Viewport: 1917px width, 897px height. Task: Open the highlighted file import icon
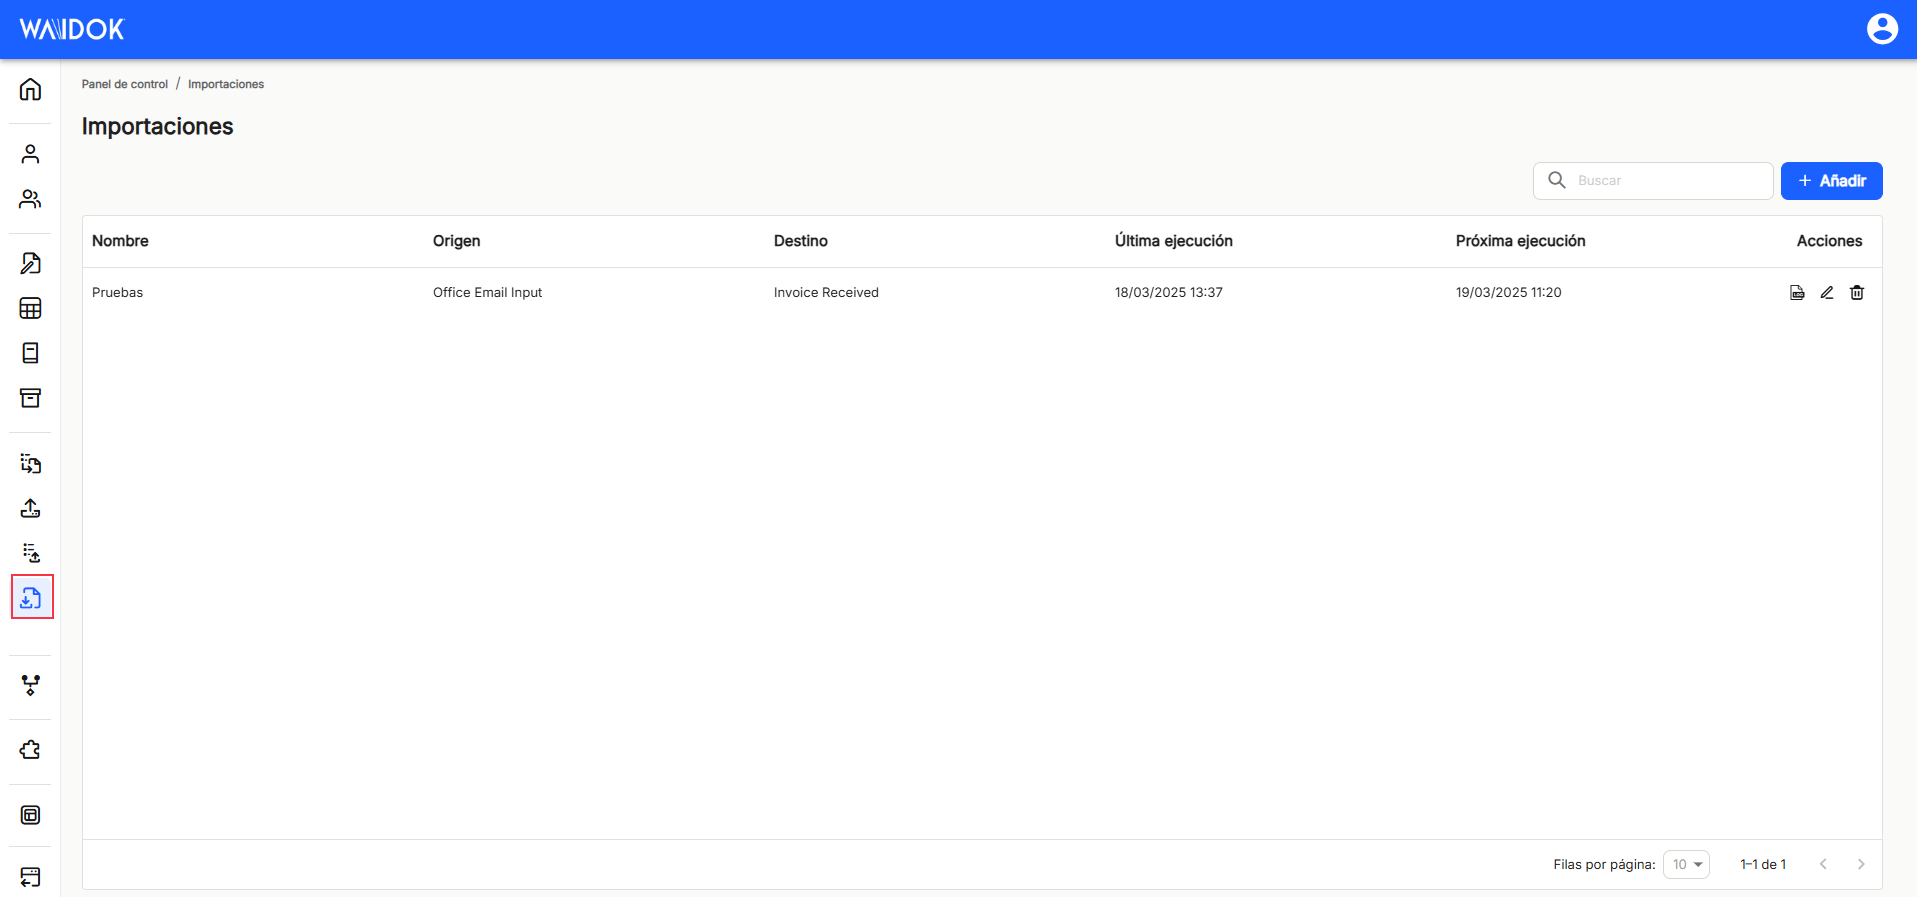tap(31, 597)
